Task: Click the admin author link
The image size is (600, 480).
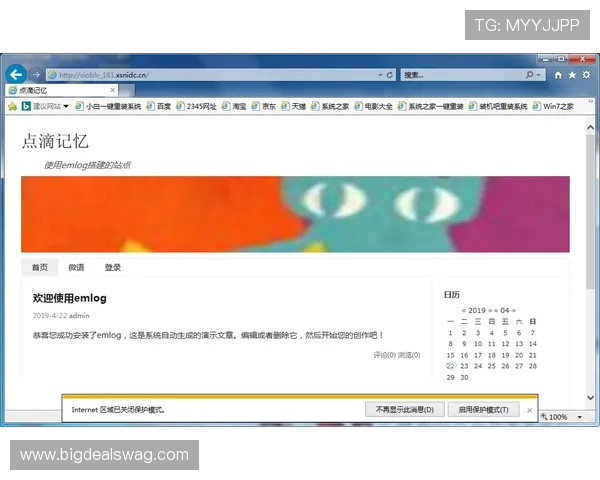Action: (x=79, y=315)
